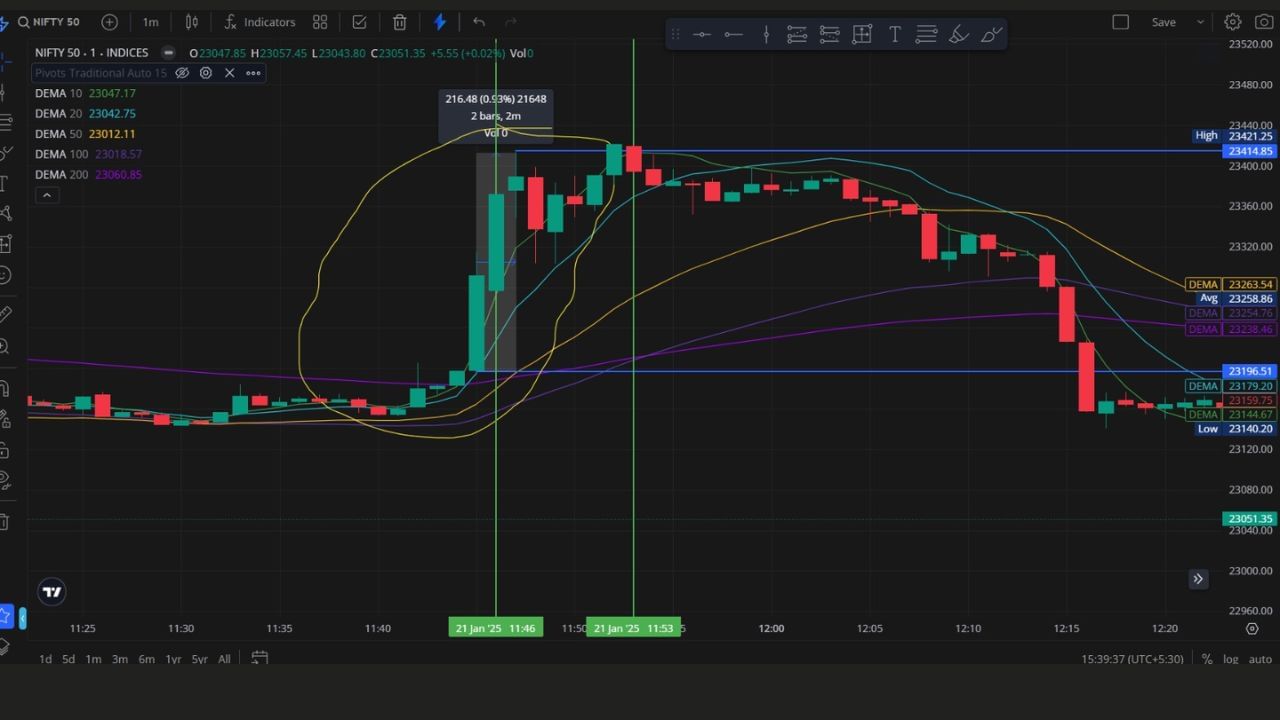1280x720 pixels.
Task: Open the timezone menu showing UTC+5:30
Action: coord(1132,659)
